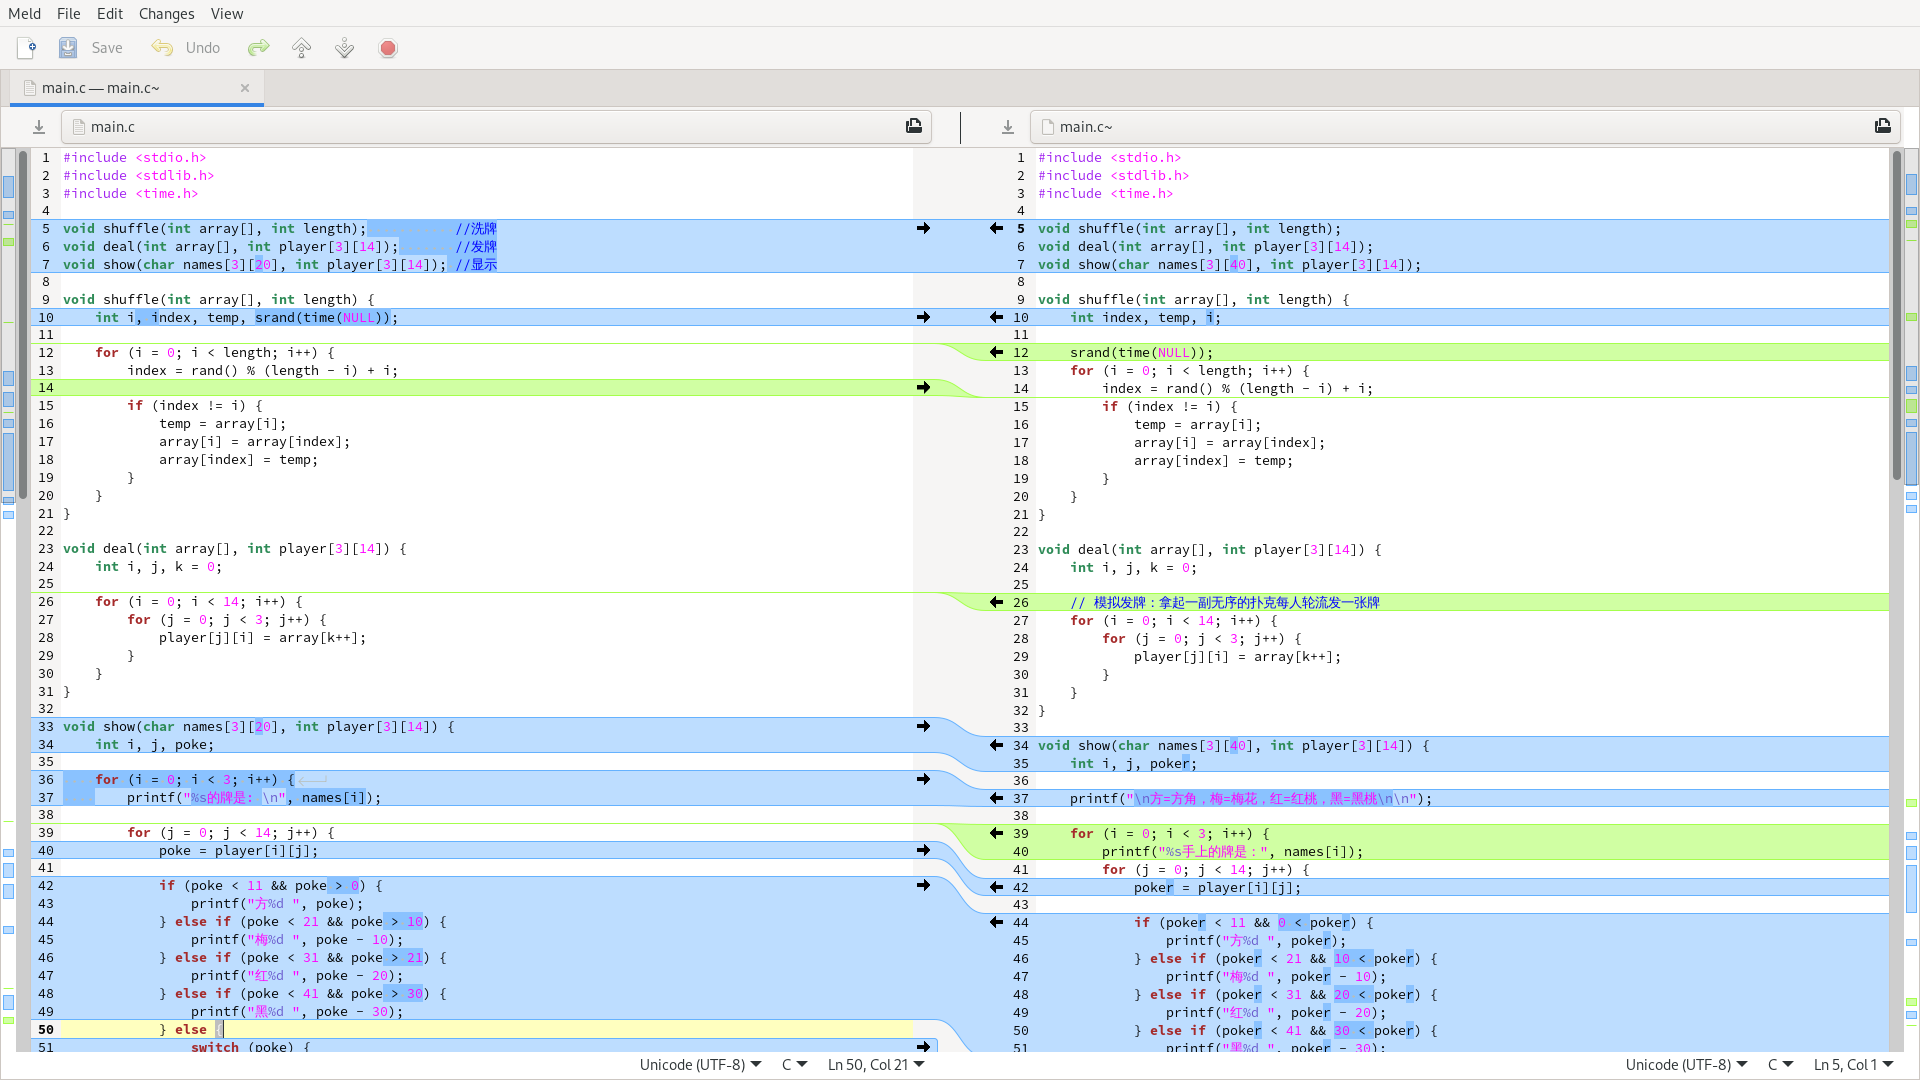Click the main.c~ file chooser field
The width and height of the screenshot is (1920, 1080).
[x=1466, y=127]
